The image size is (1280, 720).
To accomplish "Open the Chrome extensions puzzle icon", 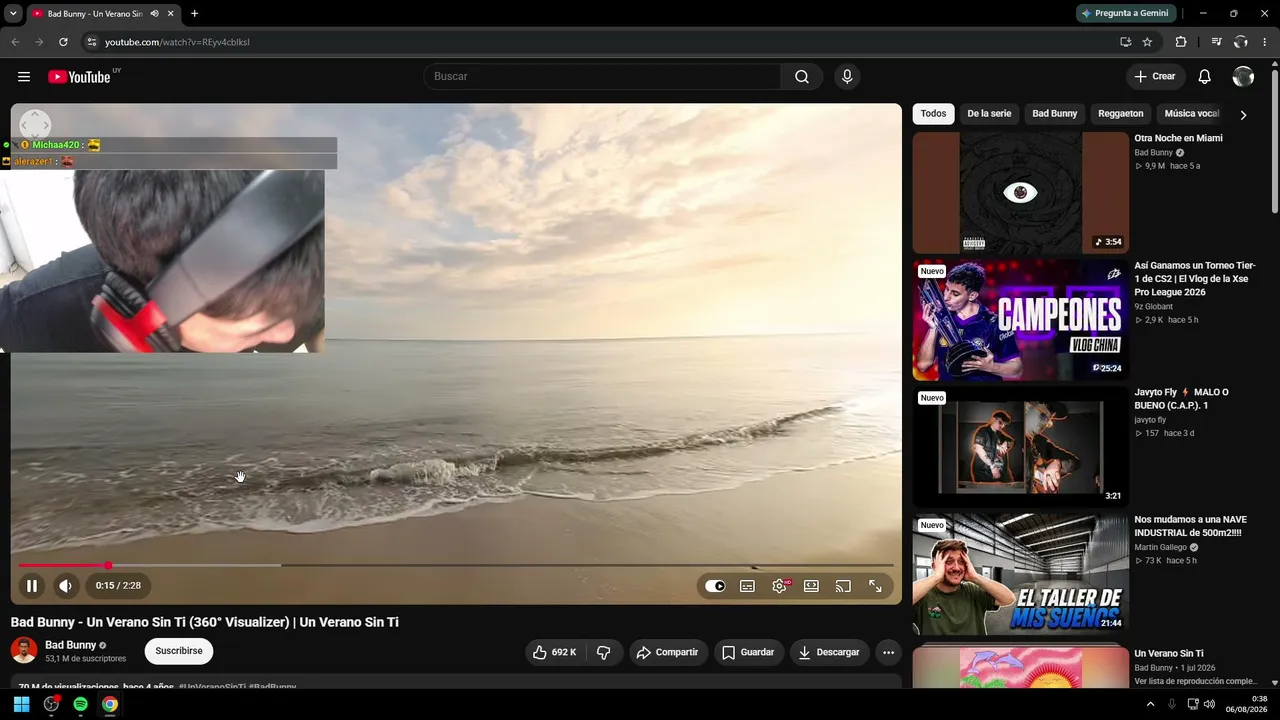I will click(x=1181, y=42).
